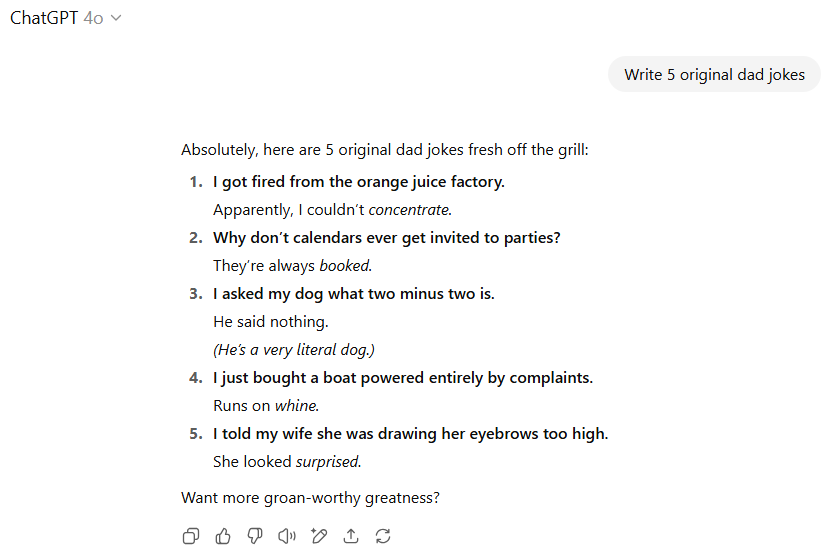Click the dog two minus two joke line
The image size is (835, 559).
click(354, 294)
